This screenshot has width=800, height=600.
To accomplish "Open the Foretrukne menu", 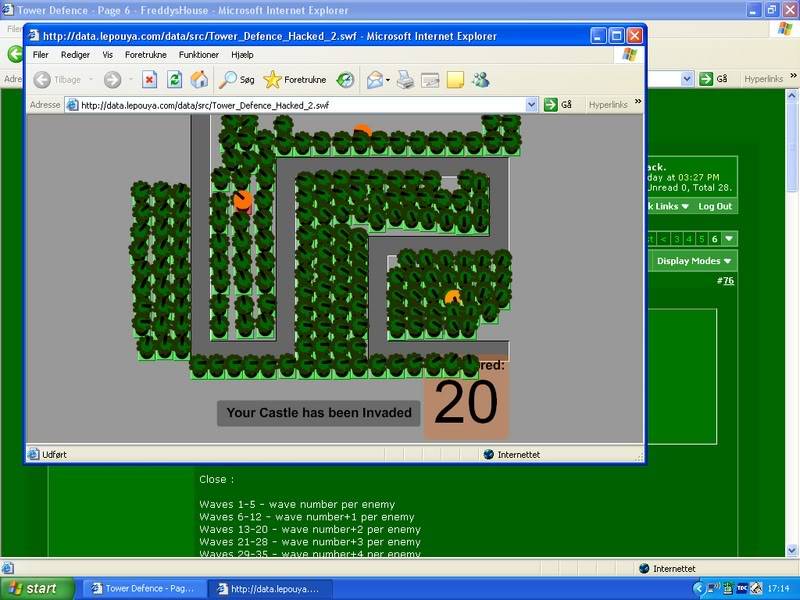I will point(145,55).
